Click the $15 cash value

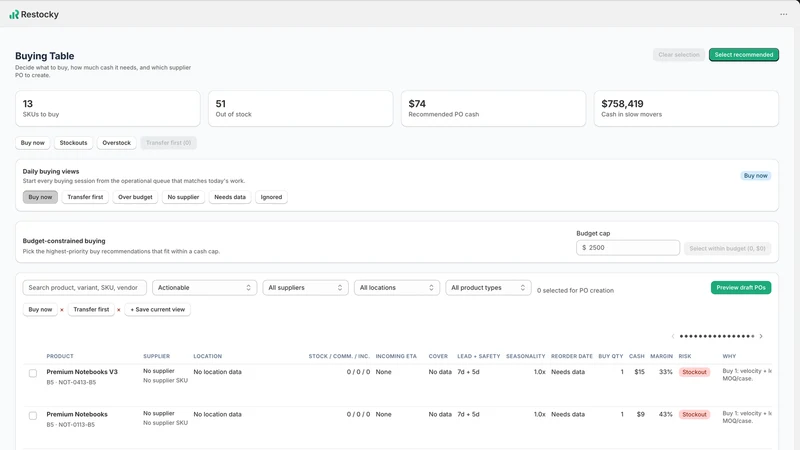coord(639,372)
